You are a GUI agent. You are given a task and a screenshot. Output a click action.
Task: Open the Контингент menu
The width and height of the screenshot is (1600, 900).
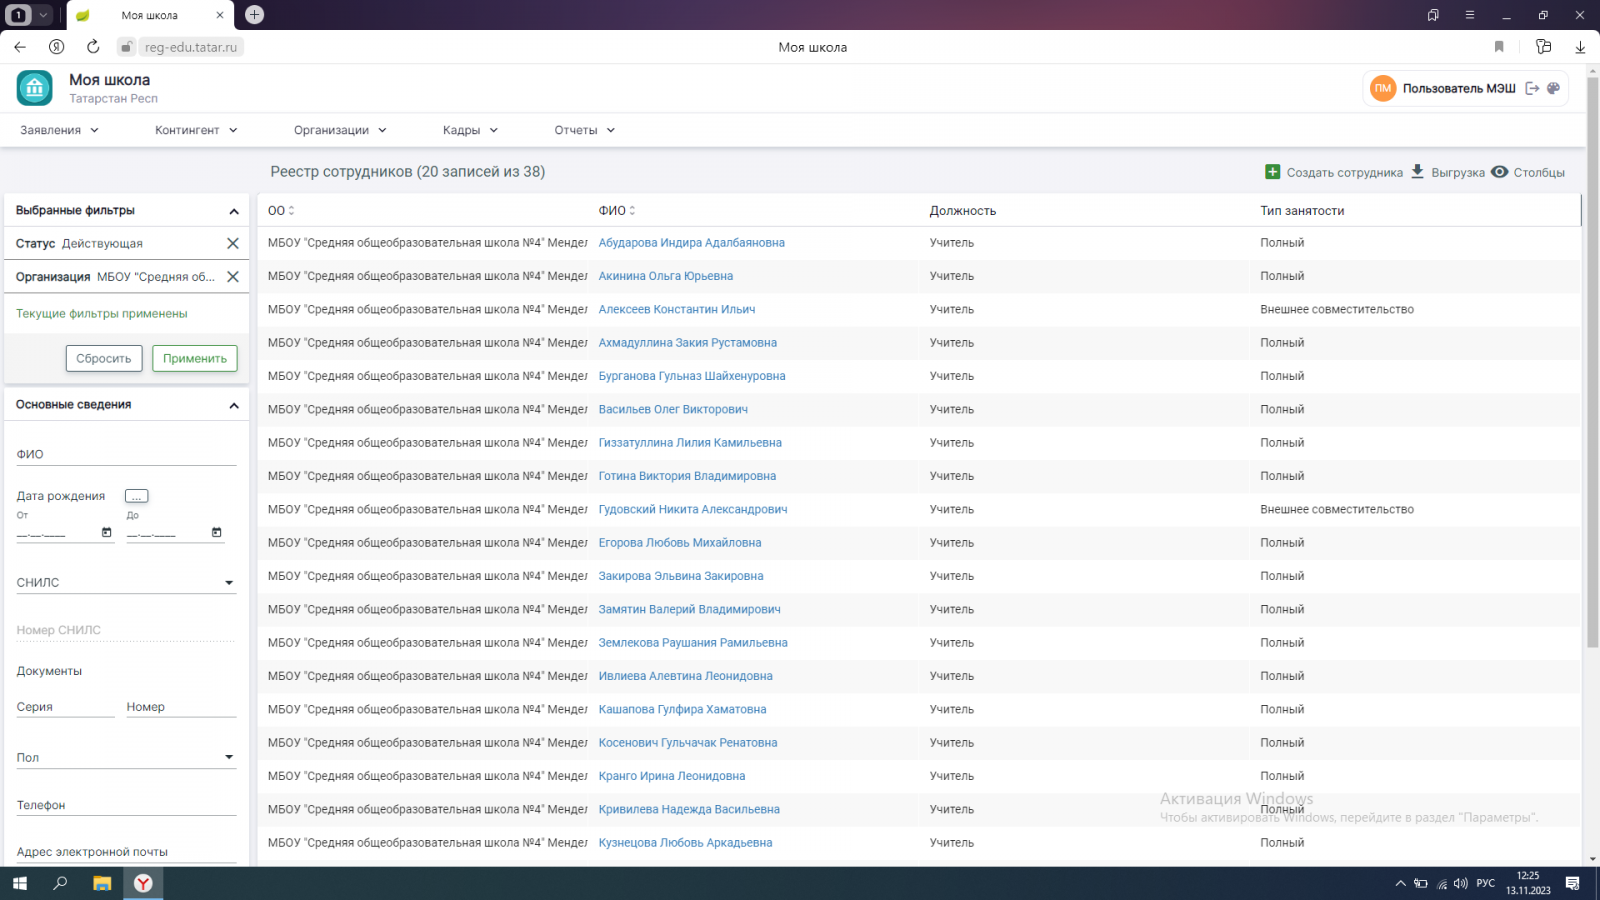[x=196, y=130]
